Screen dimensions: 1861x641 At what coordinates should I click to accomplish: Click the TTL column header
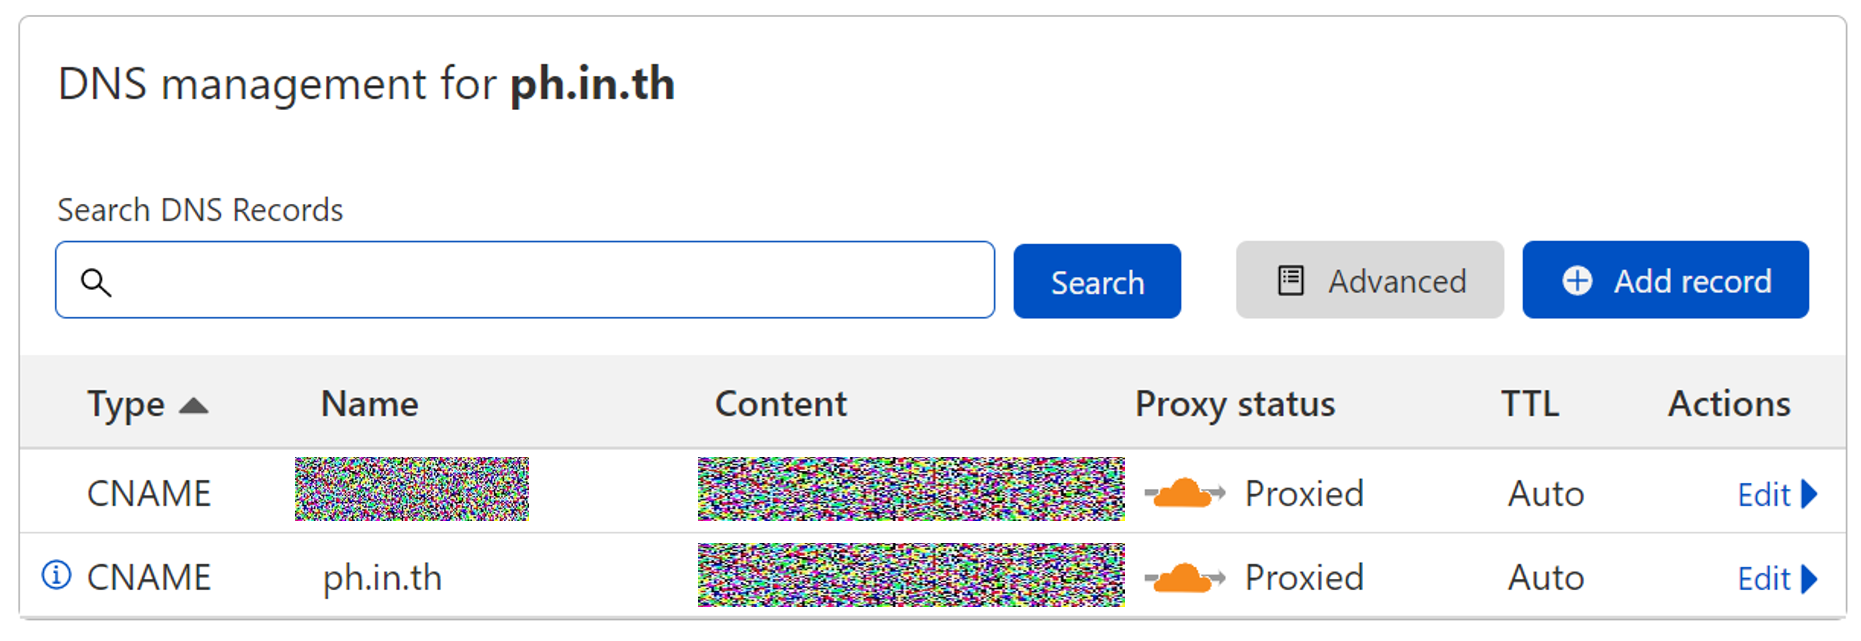(1529, 404)
